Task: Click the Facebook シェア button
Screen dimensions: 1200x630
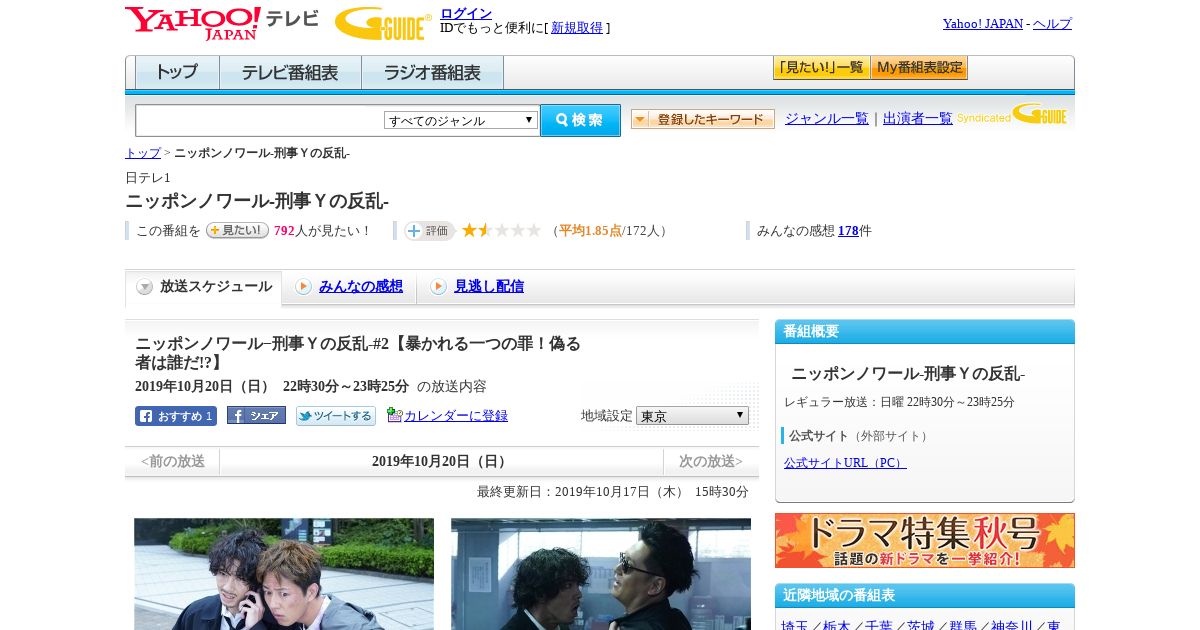Action: (256, 415)
